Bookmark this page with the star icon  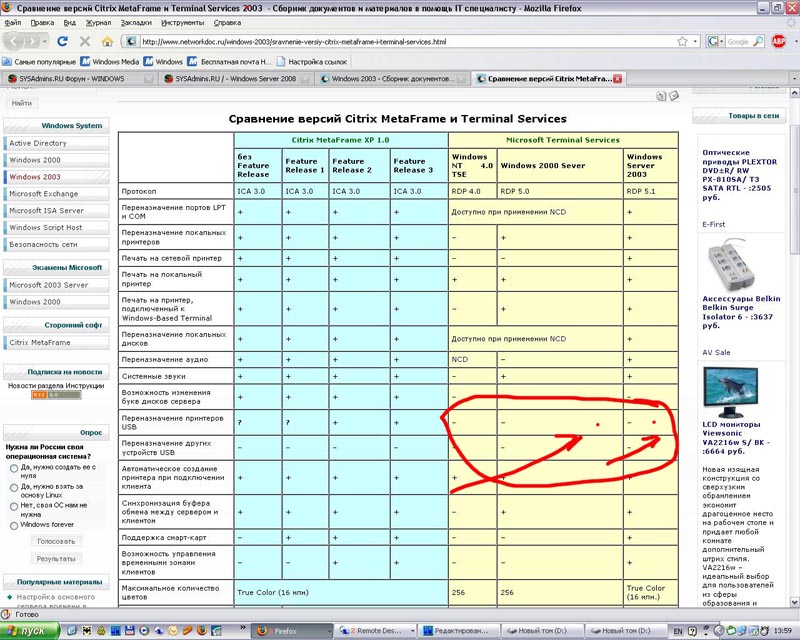tap(682, 41)
